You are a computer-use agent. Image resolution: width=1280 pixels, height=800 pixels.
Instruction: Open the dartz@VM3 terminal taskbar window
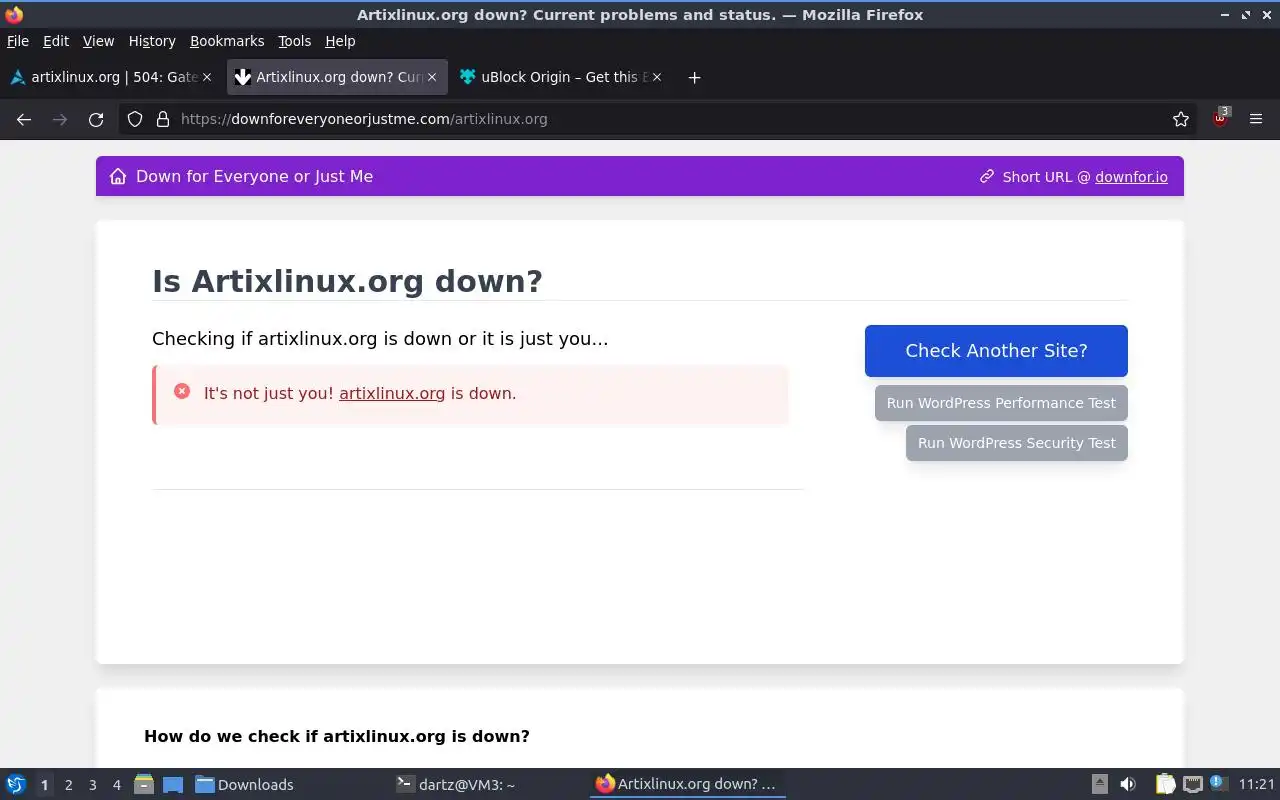(x=487, y=784)
